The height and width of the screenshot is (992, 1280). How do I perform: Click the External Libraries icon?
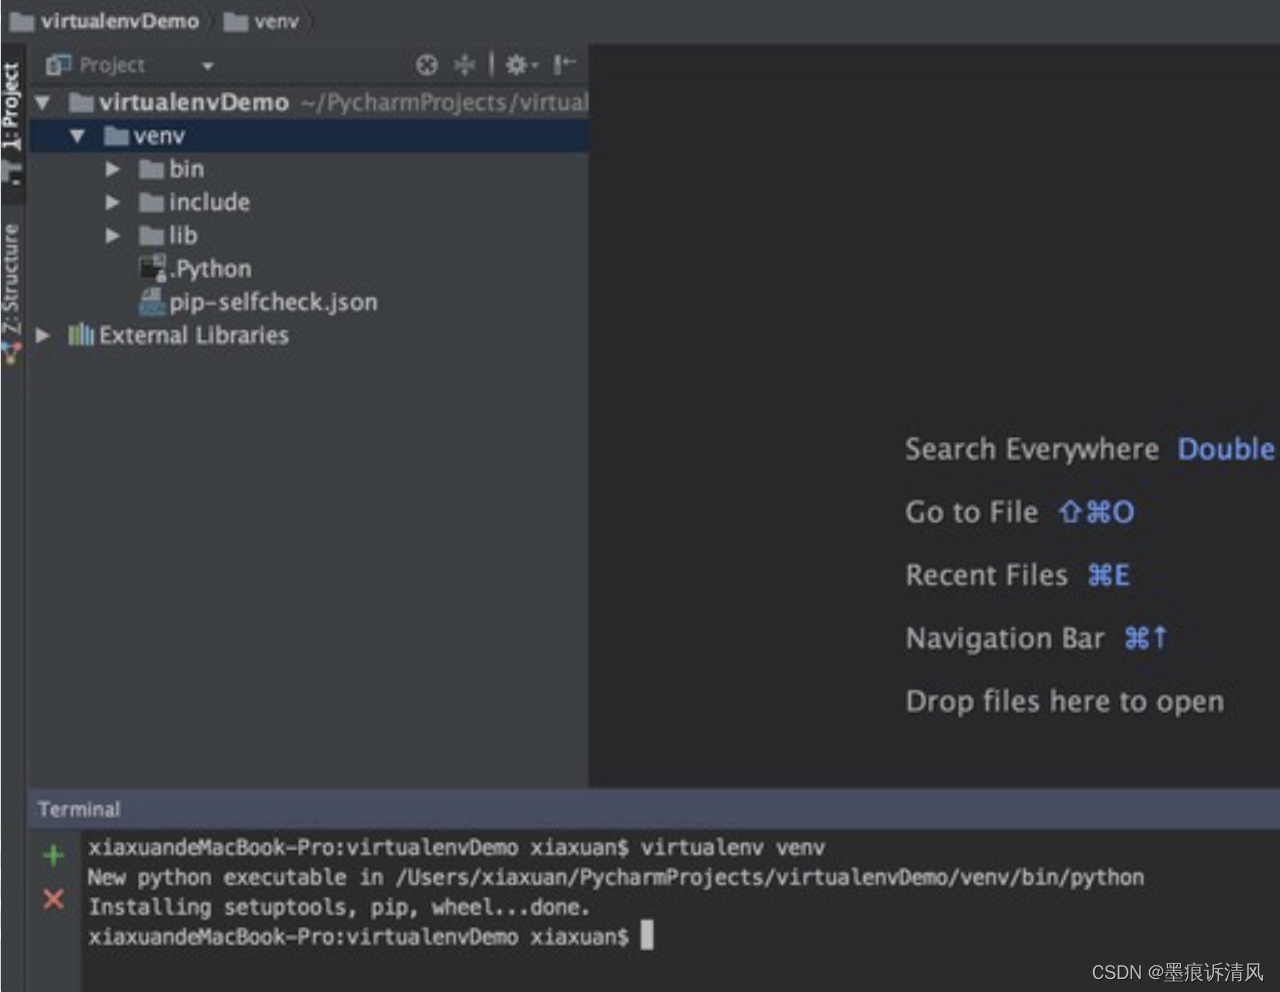(80, 335)
